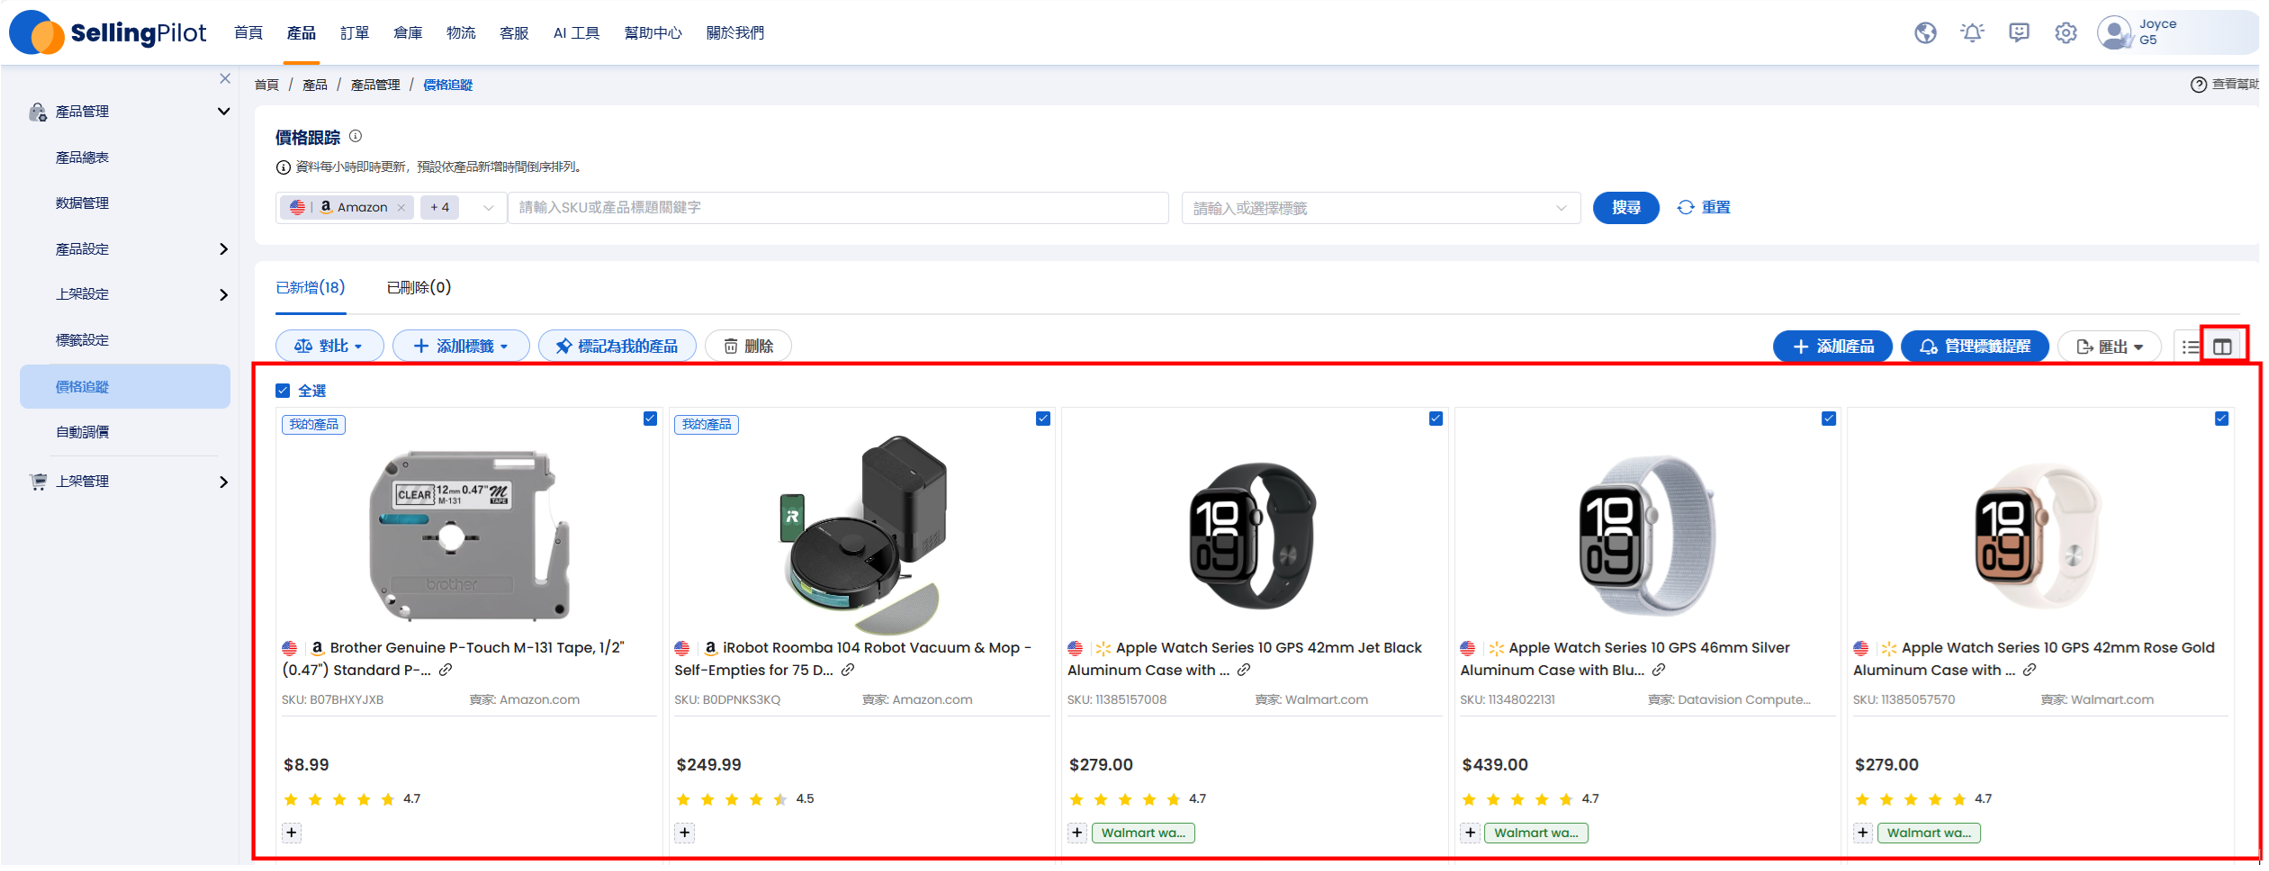Screen dimensions: 2269x871
Task: Switch to the 已新增(18) tab
Action: pos(311,288)
